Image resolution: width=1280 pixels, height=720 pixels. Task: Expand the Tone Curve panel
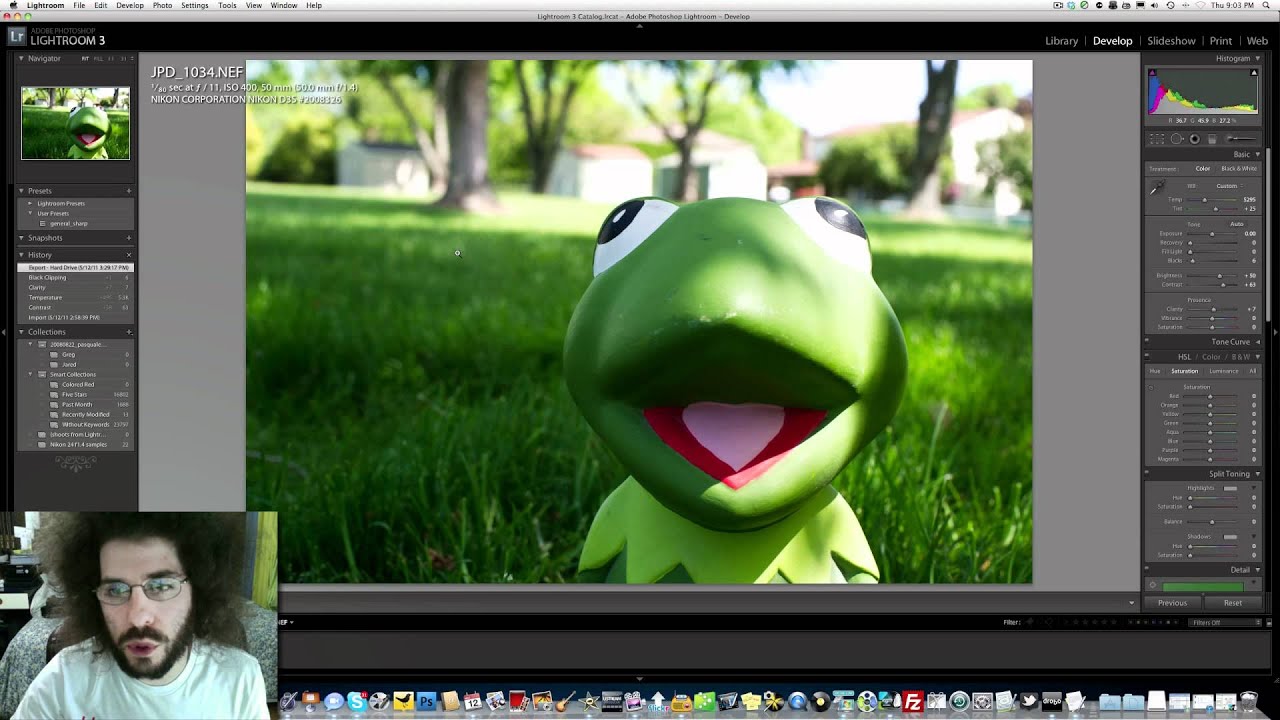pyautogui.click(x=1257, y=342)
